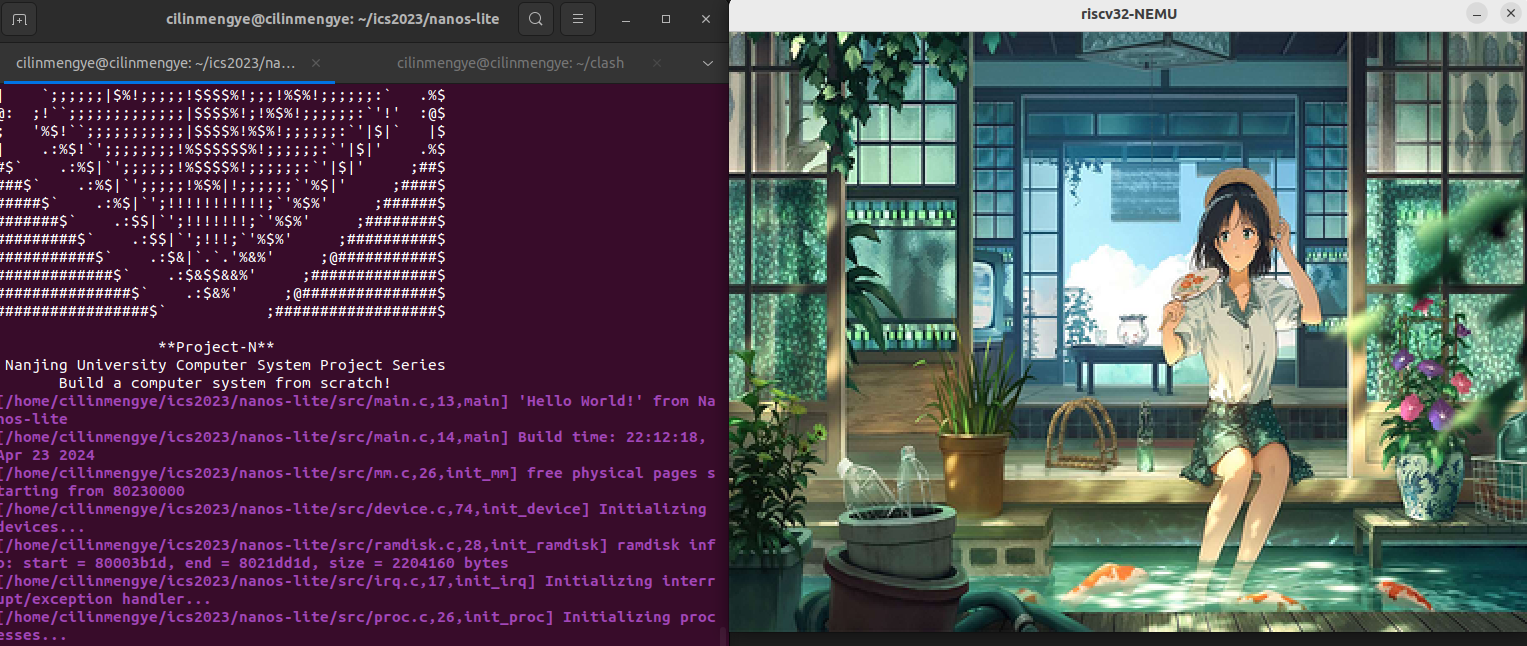
Task: Click the 'Apr 23 2024' text
Action: click(x=47, y=455)
